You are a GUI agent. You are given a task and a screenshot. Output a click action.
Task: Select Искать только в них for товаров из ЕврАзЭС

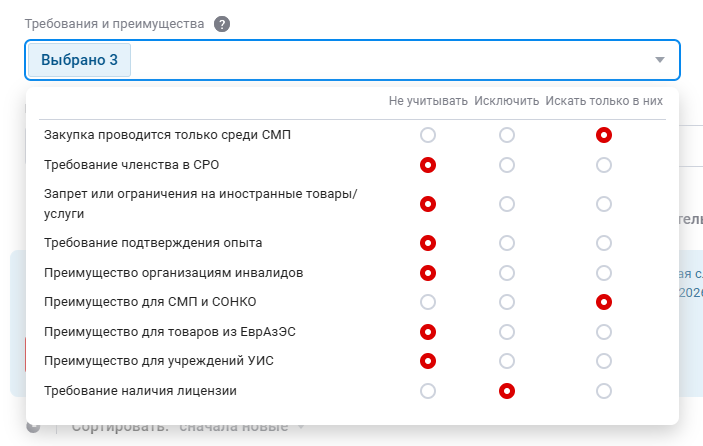(x=604, y=332)
